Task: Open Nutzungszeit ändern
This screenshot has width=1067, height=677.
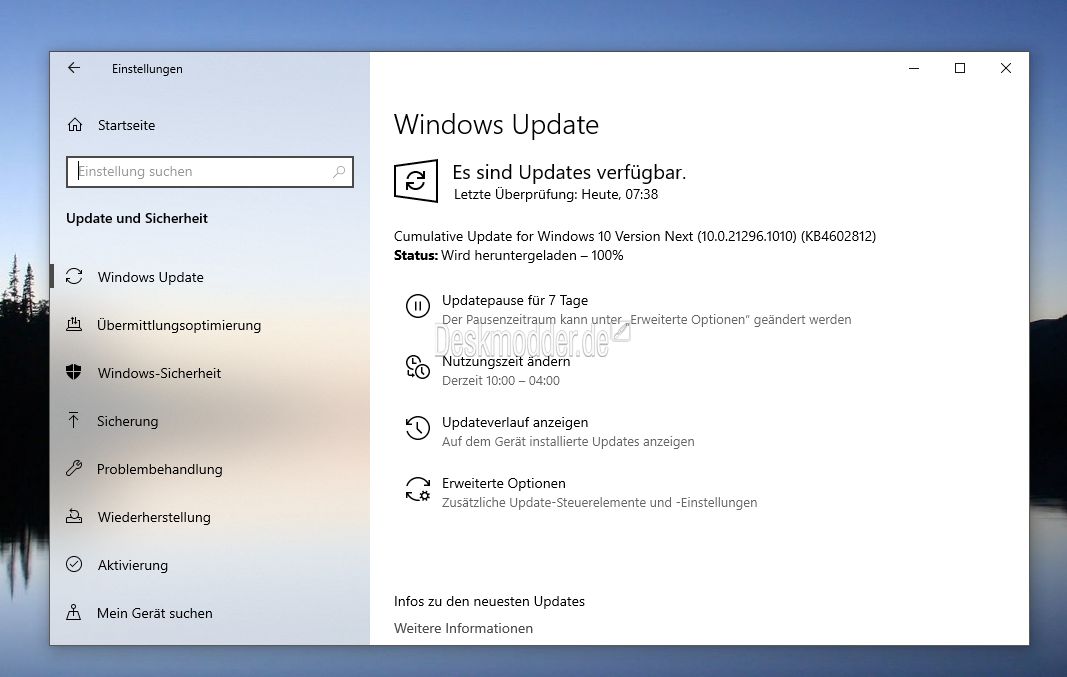Action: click(x=506, y=361)
